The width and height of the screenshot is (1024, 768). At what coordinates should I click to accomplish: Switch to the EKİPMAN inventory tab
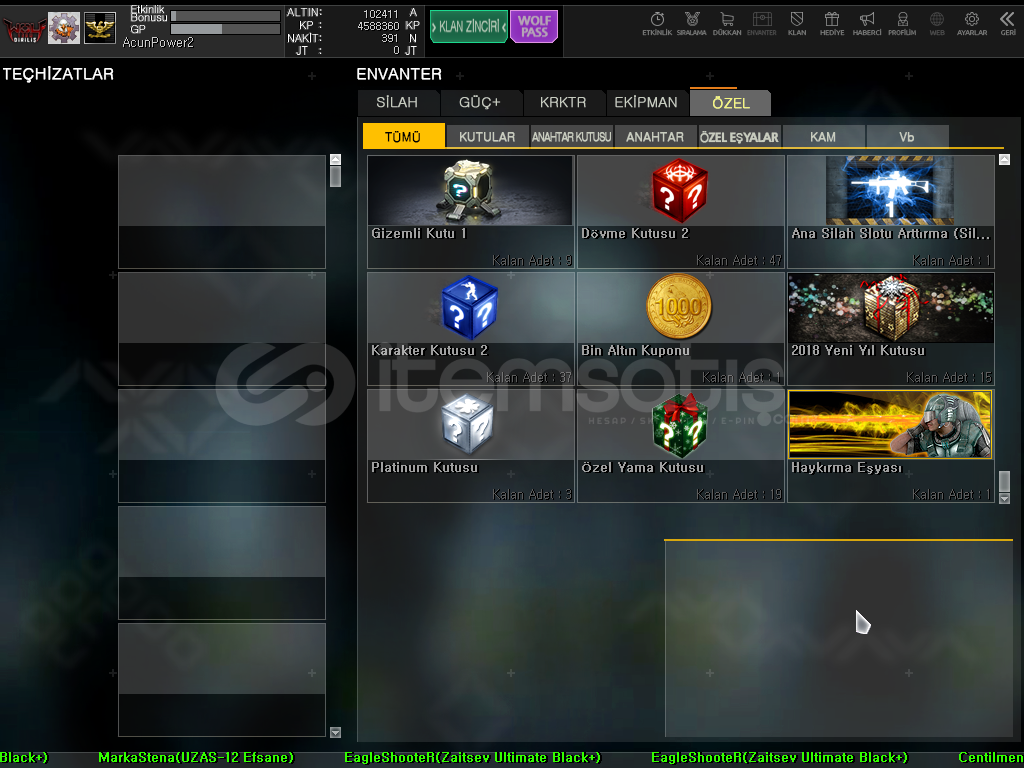tap(646, 103)
